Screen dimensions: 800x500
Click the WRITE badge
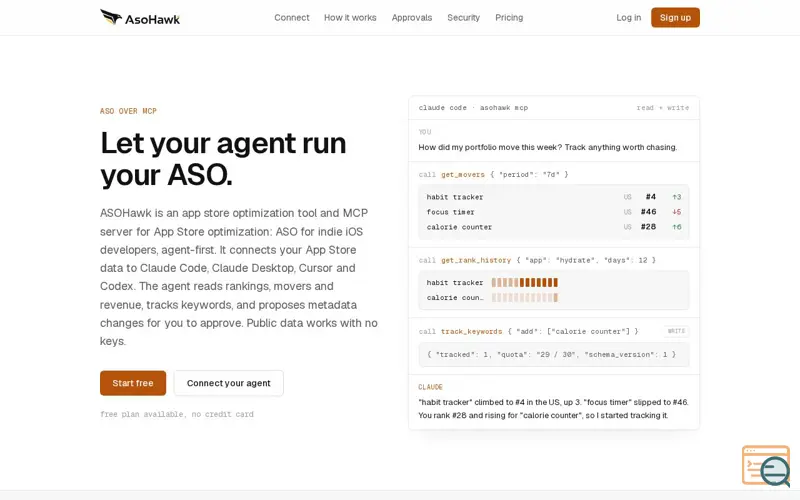pos(676,331)
